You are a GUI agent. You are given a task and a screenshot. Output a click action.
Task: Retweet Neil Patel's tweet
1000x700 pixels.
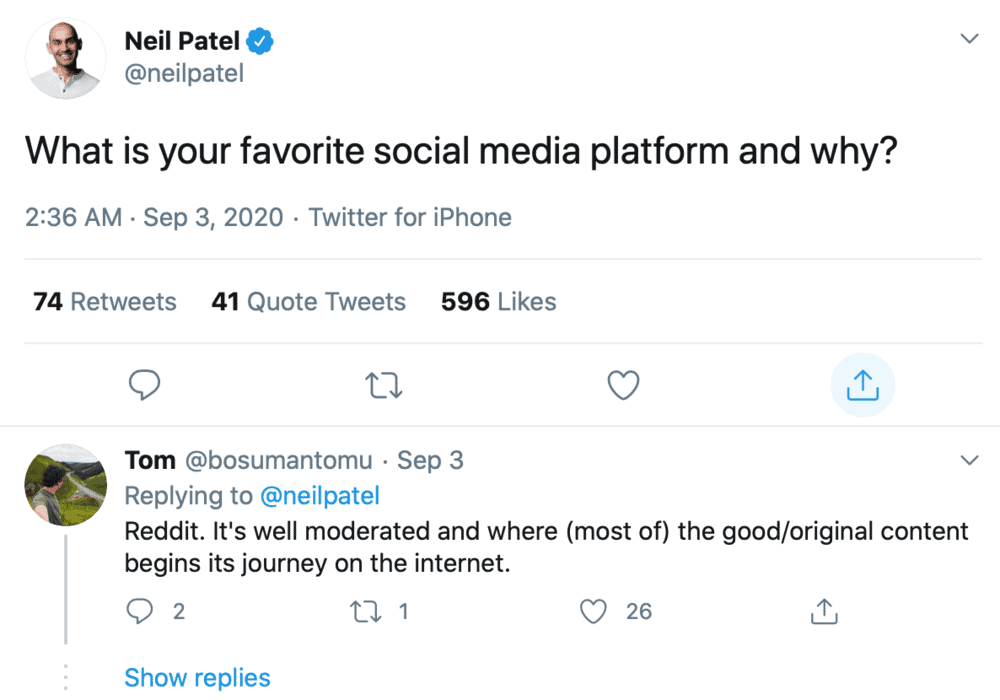pyautogui.click(x=383, y=385)
